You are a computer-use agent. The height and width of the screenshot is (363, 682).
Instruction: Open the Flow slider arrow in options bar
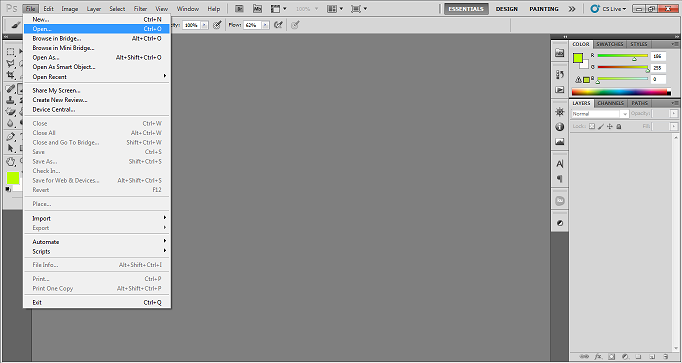click(x=265, y=25)
